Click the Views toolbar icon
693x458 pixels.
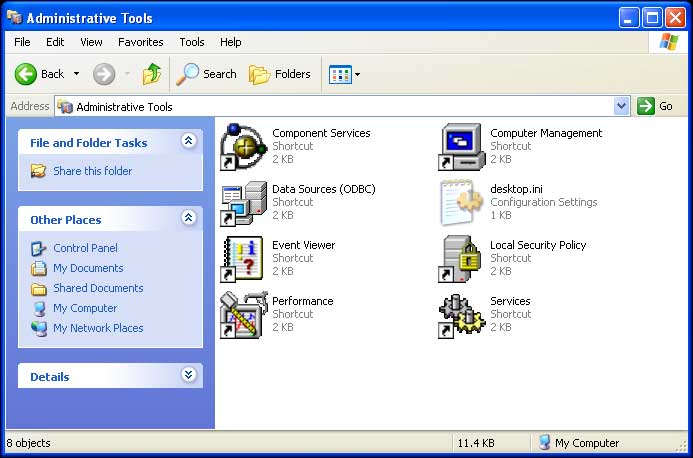coord(340,74)
